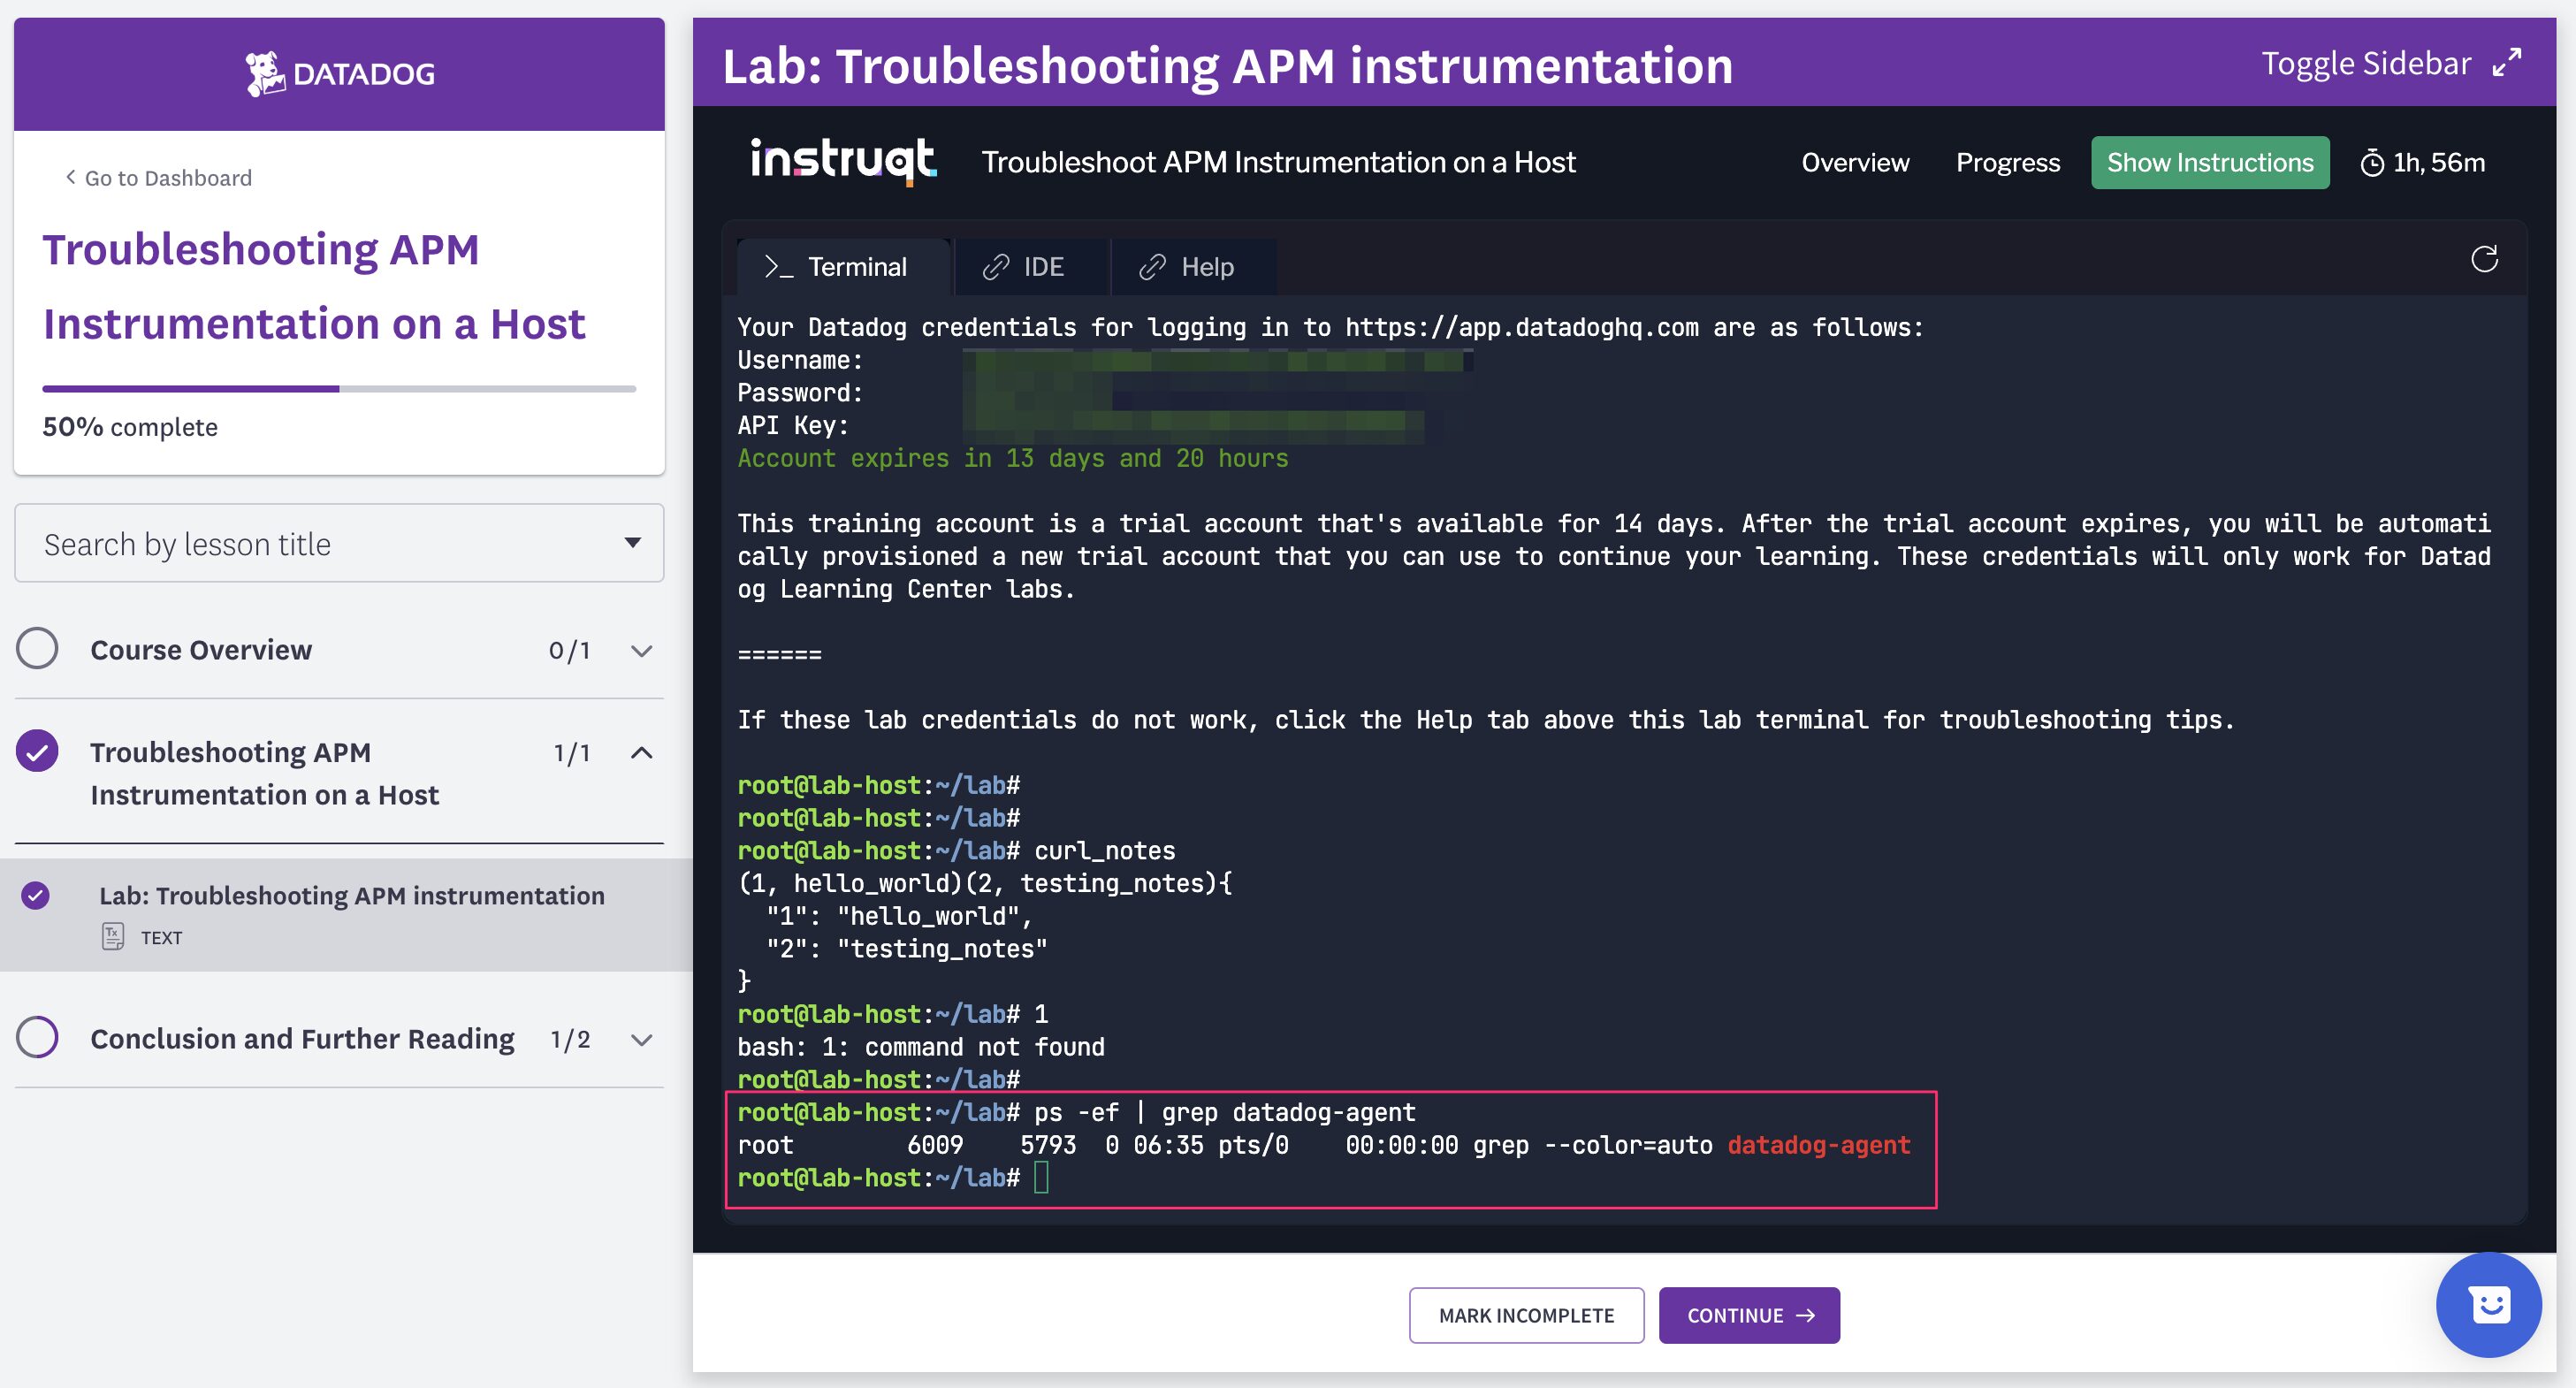
Task: Click the Course Overview section title
Action: (x=201, y=650)
